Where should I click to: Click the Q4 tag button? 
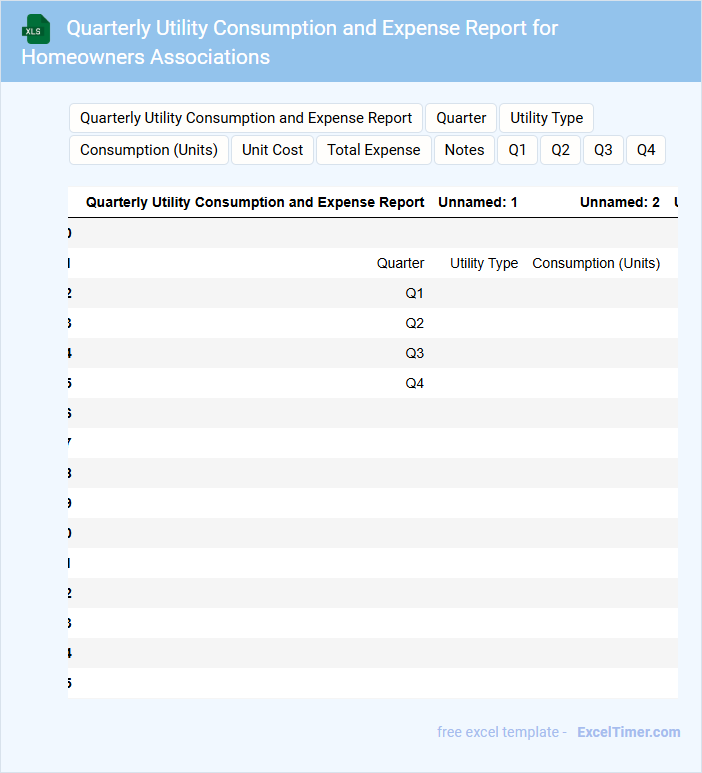click(x=646, y=150)
